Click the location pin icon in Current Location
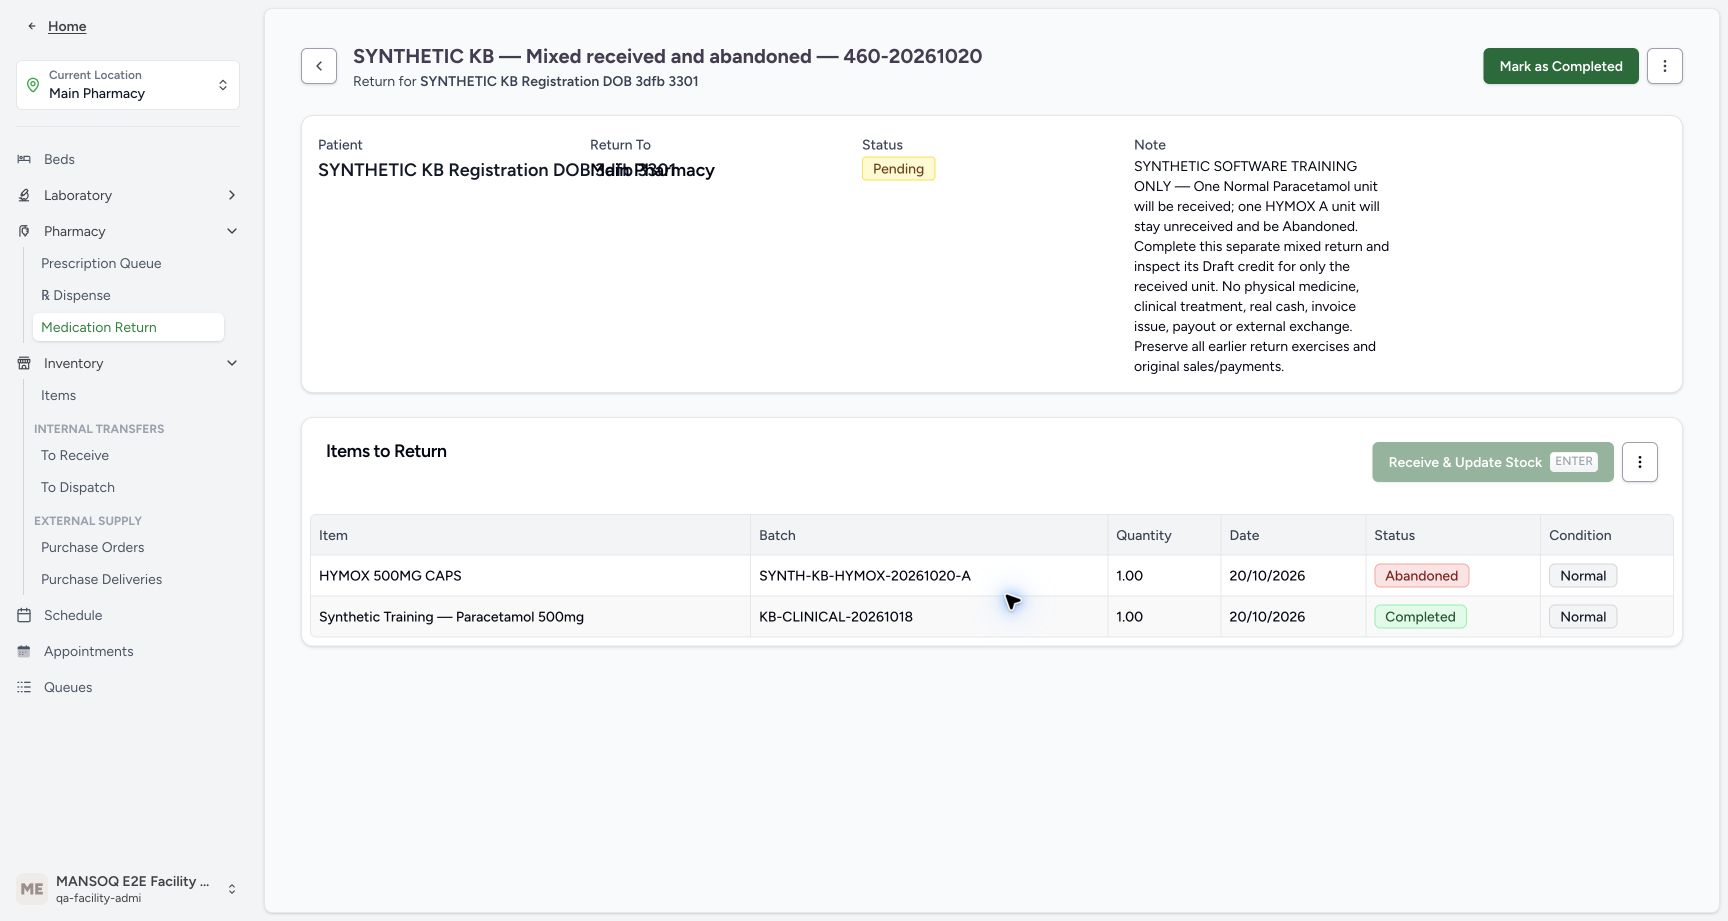Image resolution: width=1728 pixels, height=921 pixels. [x=33, y=85]
